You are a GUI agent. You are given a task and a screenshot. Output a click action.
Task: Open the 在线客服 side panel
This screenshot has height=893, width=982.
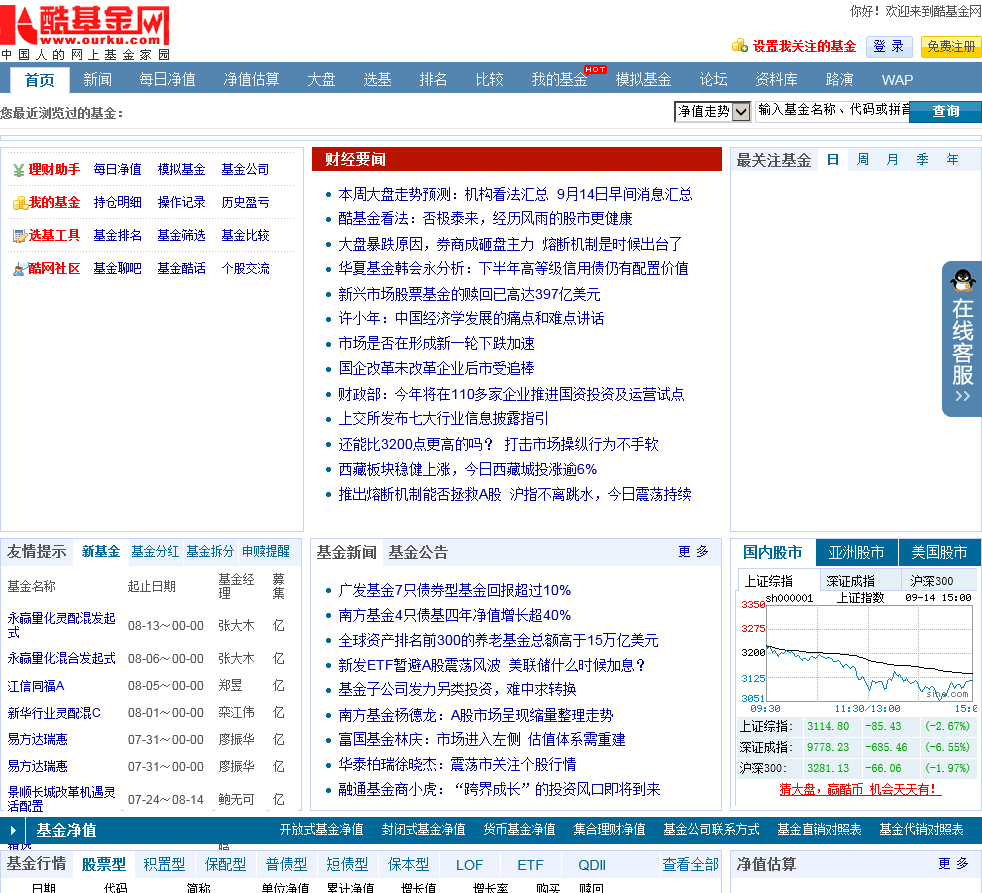click(963, 339)
